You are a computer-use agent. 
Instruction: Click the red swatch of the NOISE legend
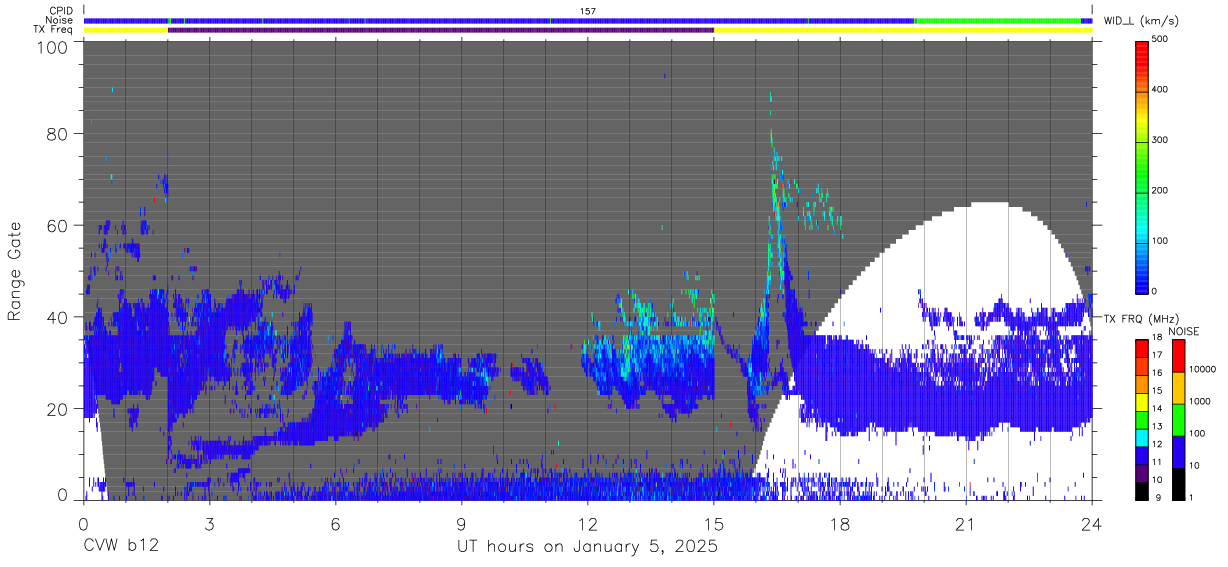pos(1178,356)
